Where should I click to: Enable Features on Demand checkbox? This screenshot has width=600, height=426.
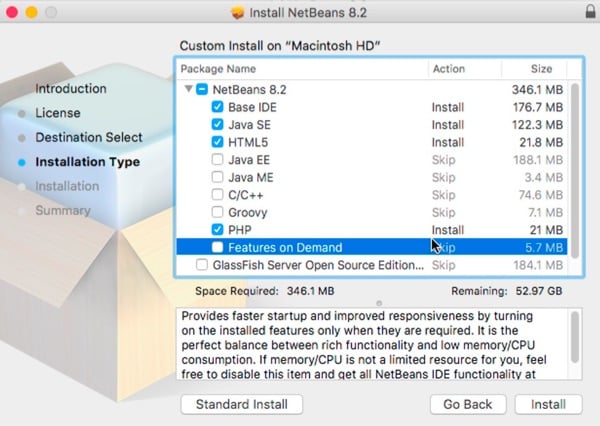coord(217,247)
